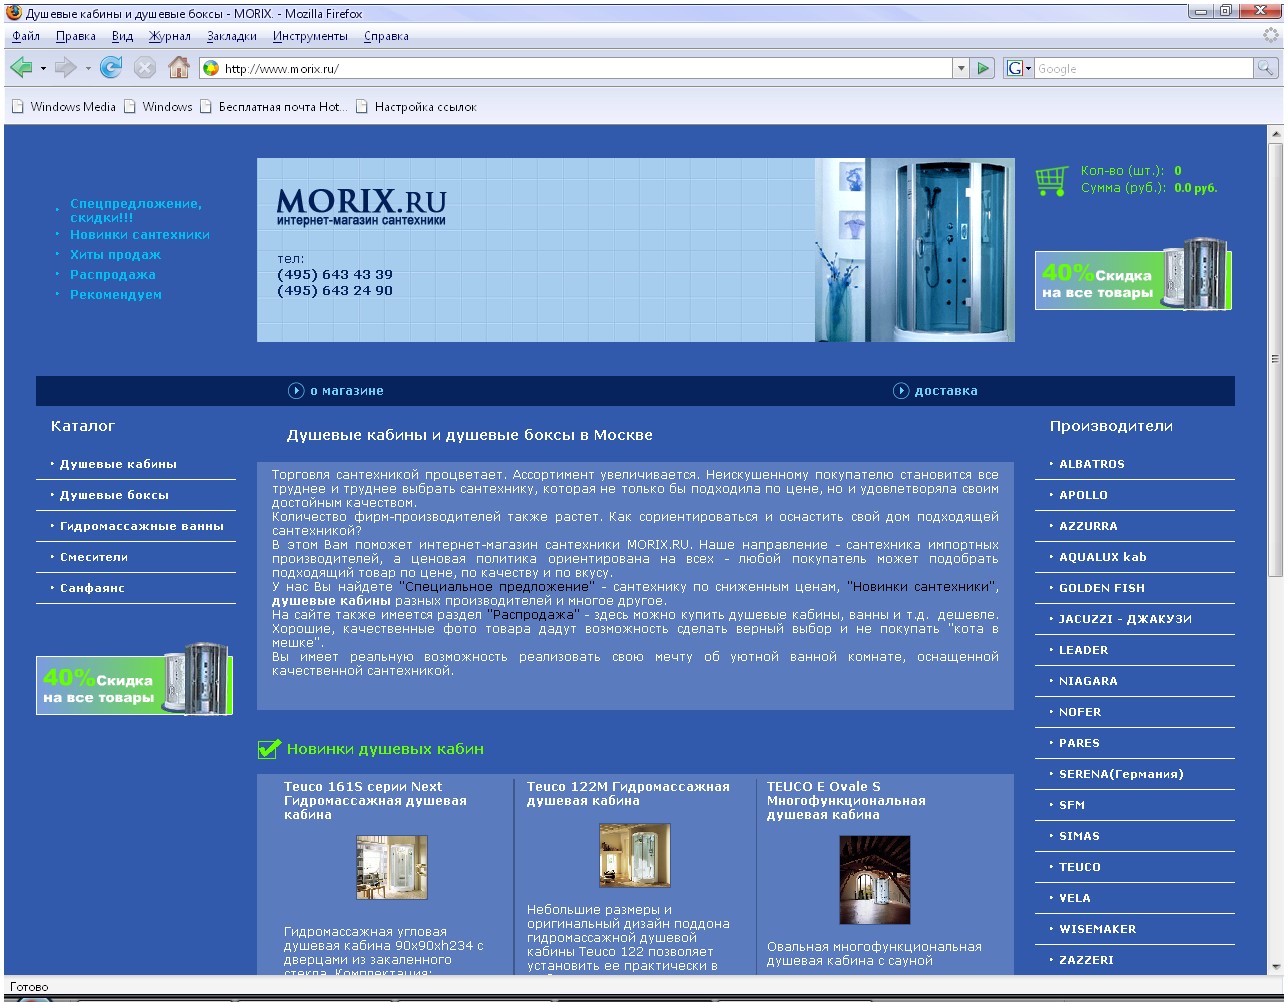Select the JACUZZI - ДЖАКУЗИ manufacturer

click(x=1126, y=619)
